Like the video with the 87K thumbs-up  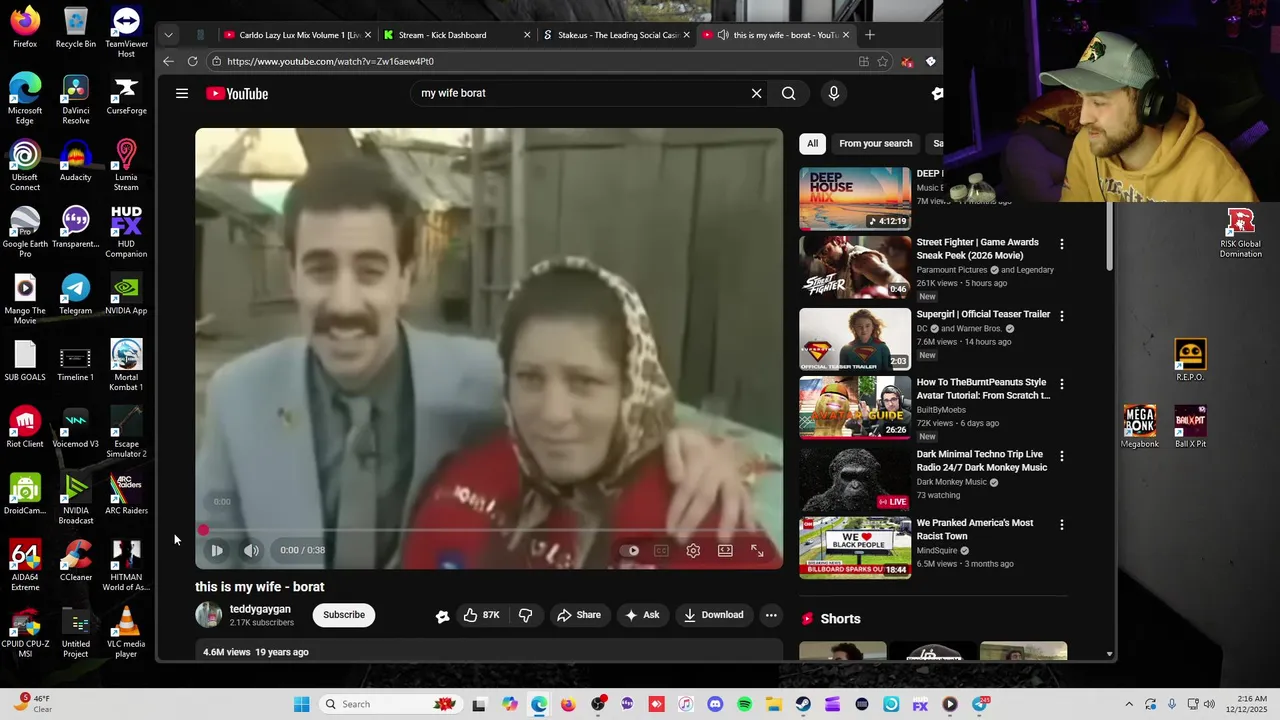tap(481, 615)
